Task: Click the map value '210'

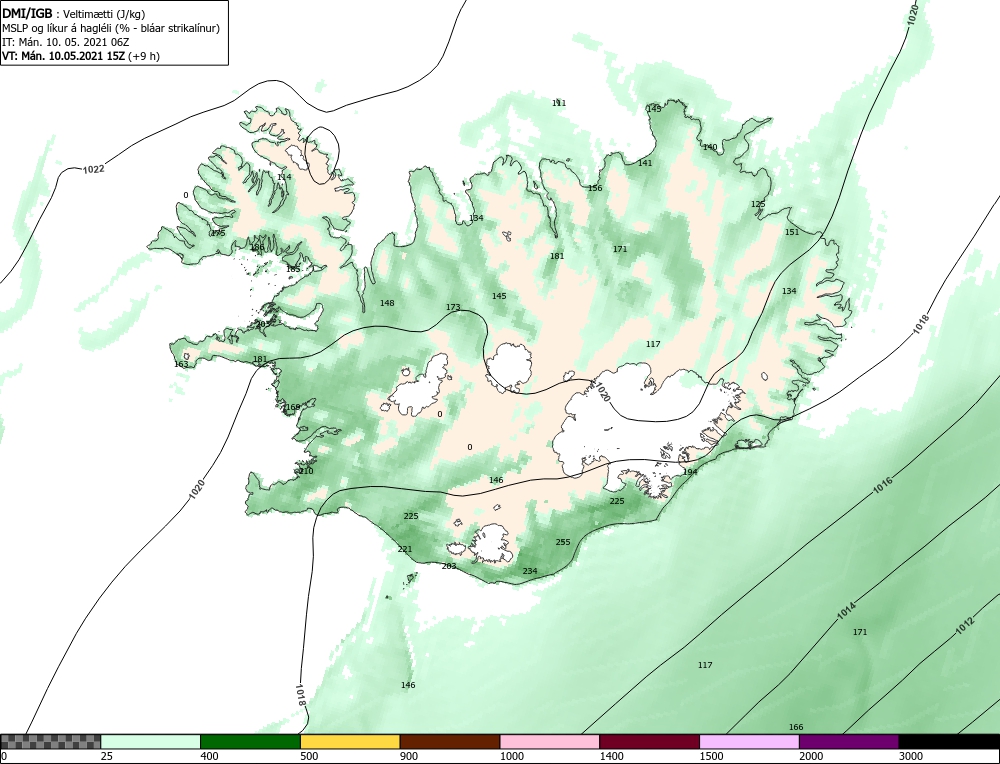Action: point(306,471)
